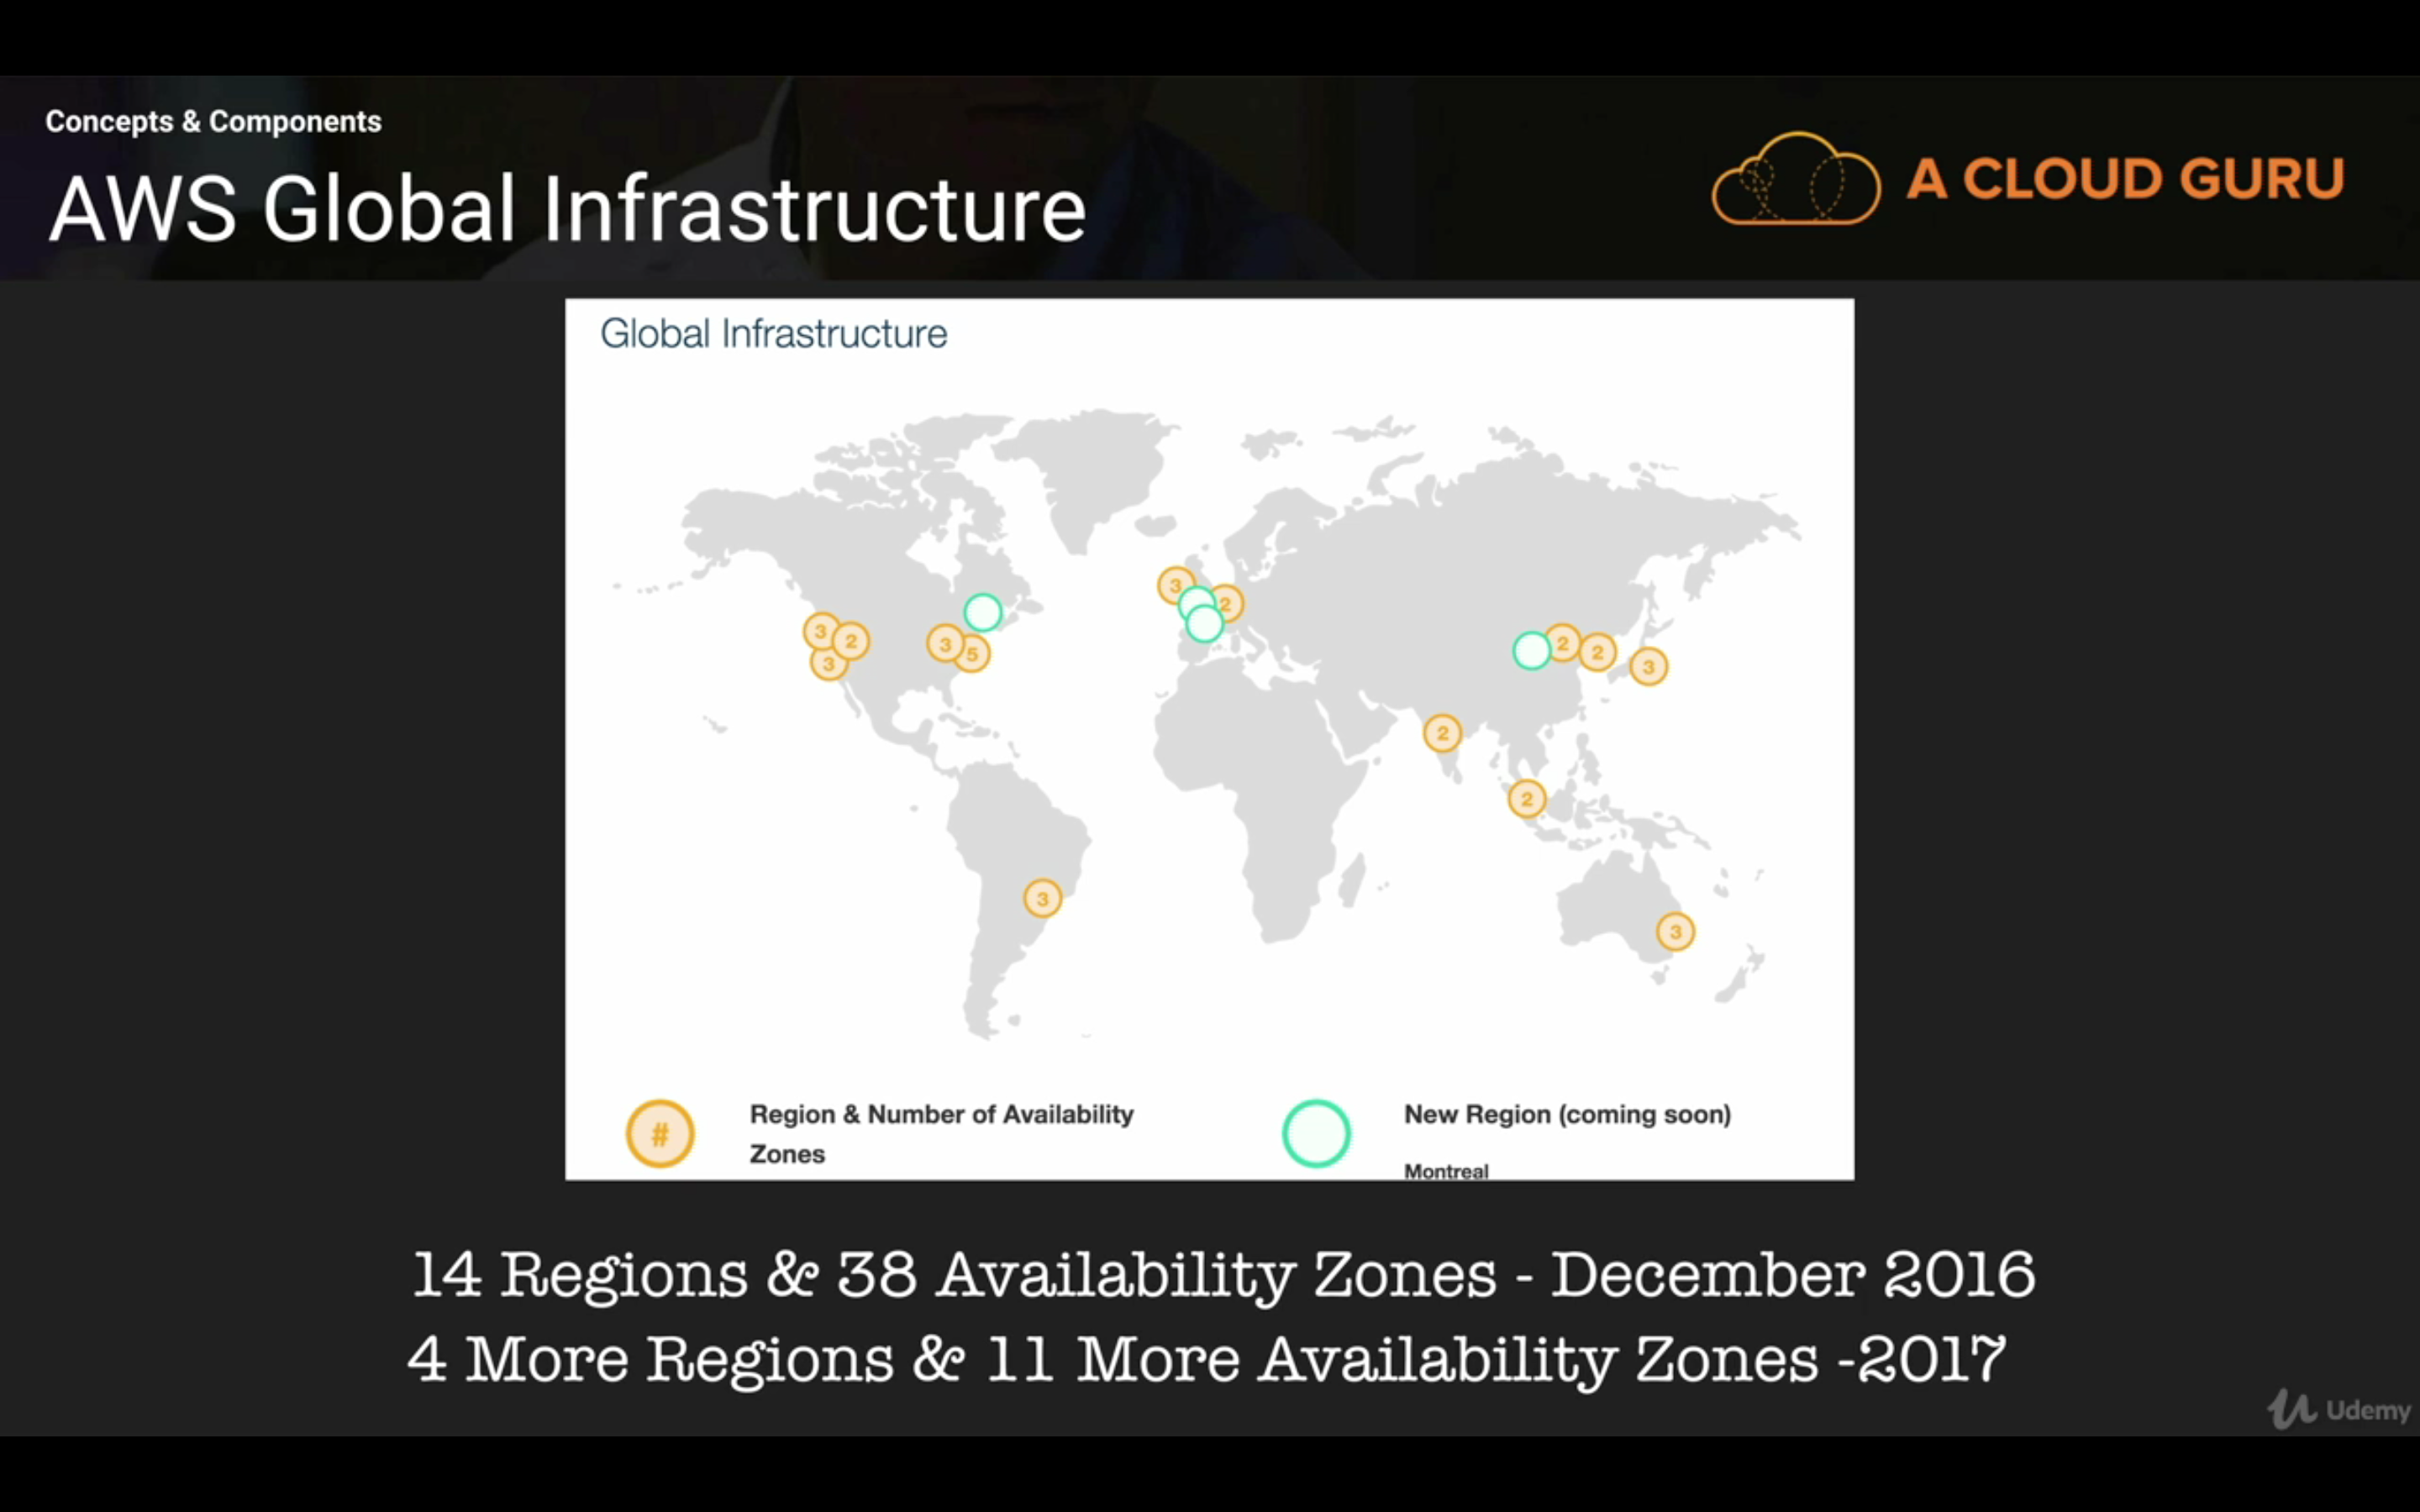Select the 5-zone marker on US east coast
The width and height of the screenshot is (2420, 1512).
(x=971, y=654)
